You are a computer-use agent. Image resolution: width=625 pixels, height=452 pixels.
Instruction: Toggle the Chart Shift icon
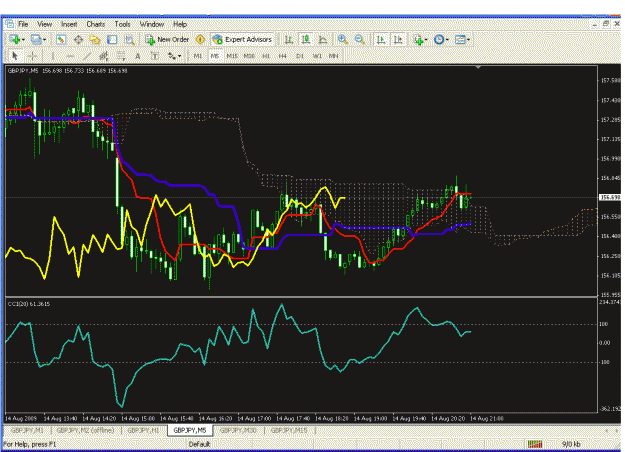[398, 39]
